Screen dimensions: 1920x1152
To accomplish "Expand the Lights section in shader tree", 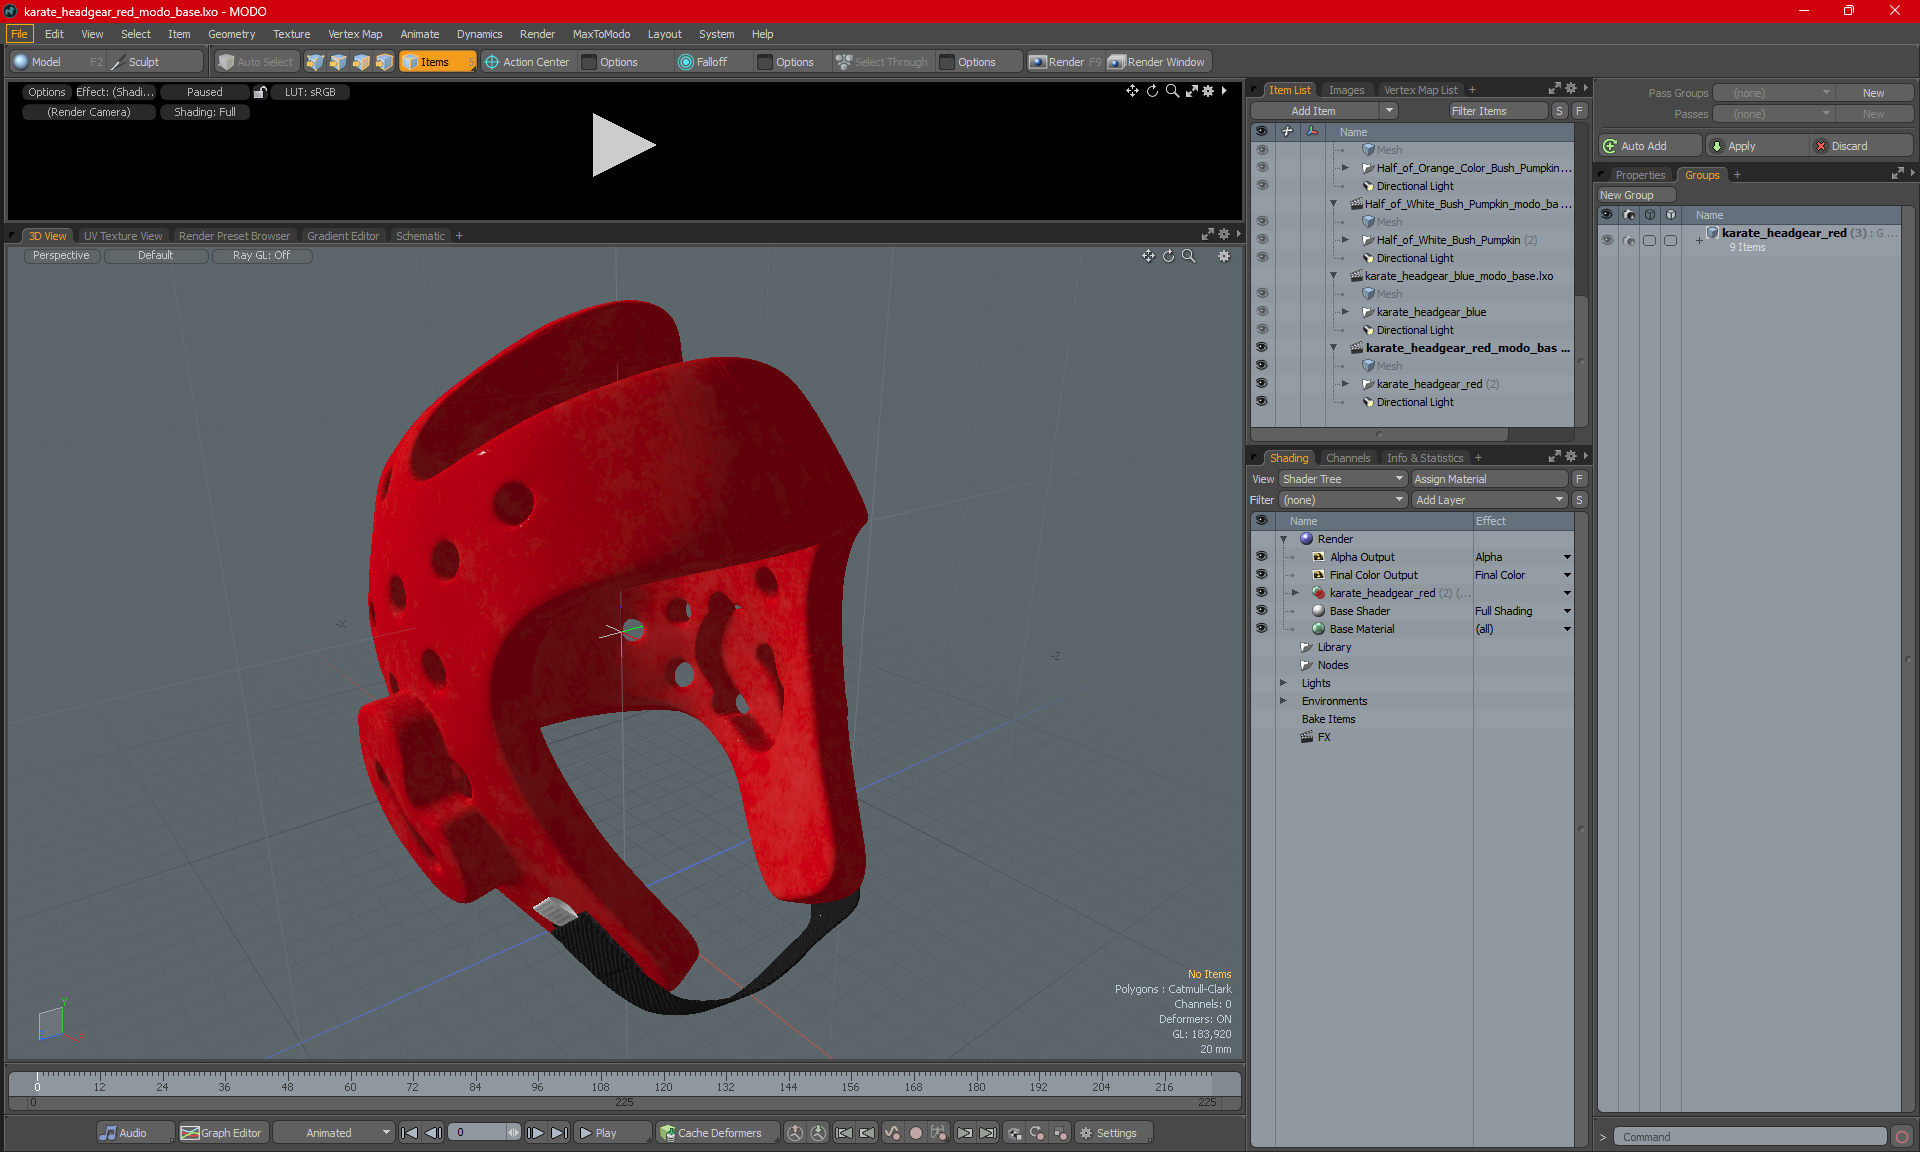I will tap(1284, 682).
